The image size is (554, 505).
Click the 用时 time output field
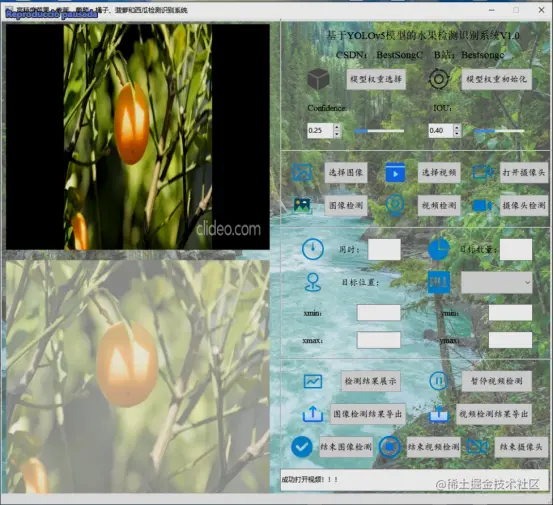pyautogui.click(x=384, y=249)
